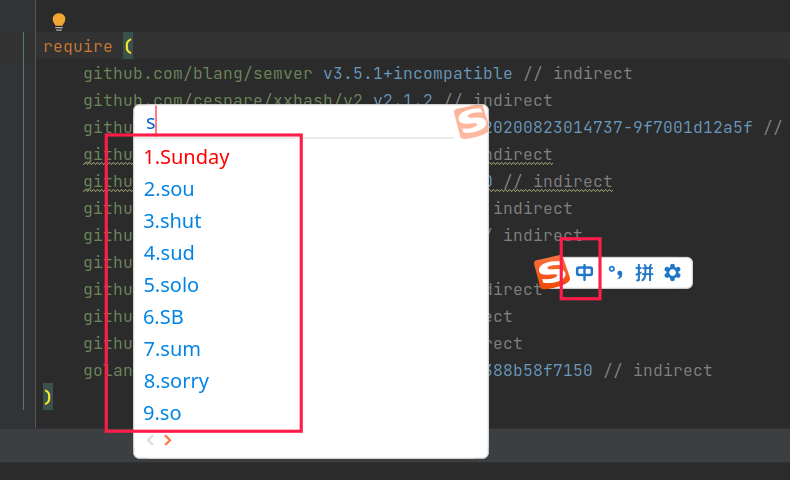Click the yellow lightbulb quick-fix icon

coord(58,21)
